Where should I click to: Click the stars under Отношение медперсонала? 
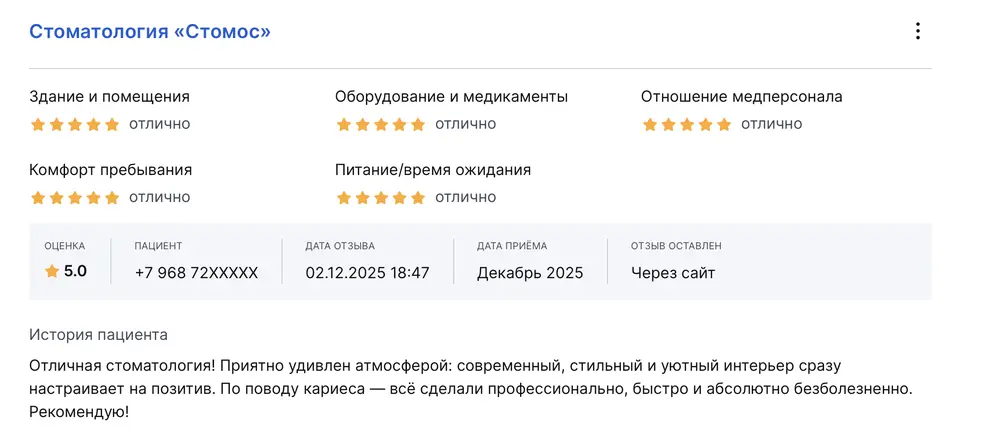686,125
